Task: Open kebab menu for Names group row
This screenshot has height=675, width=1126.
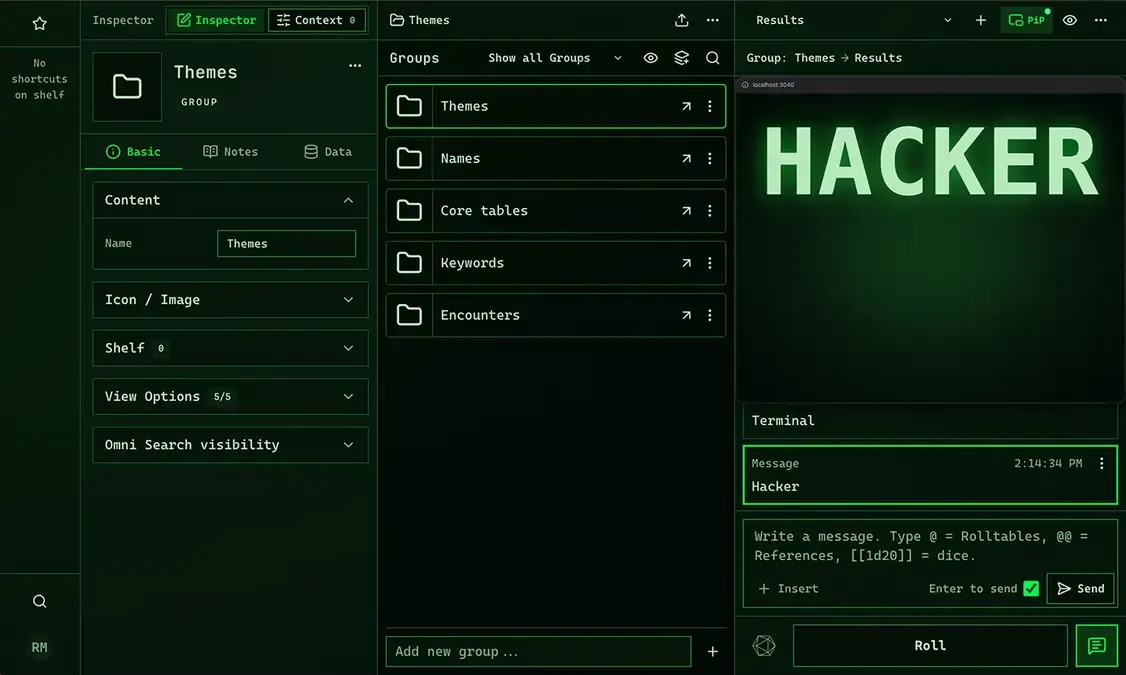Action: click(709, 159)
